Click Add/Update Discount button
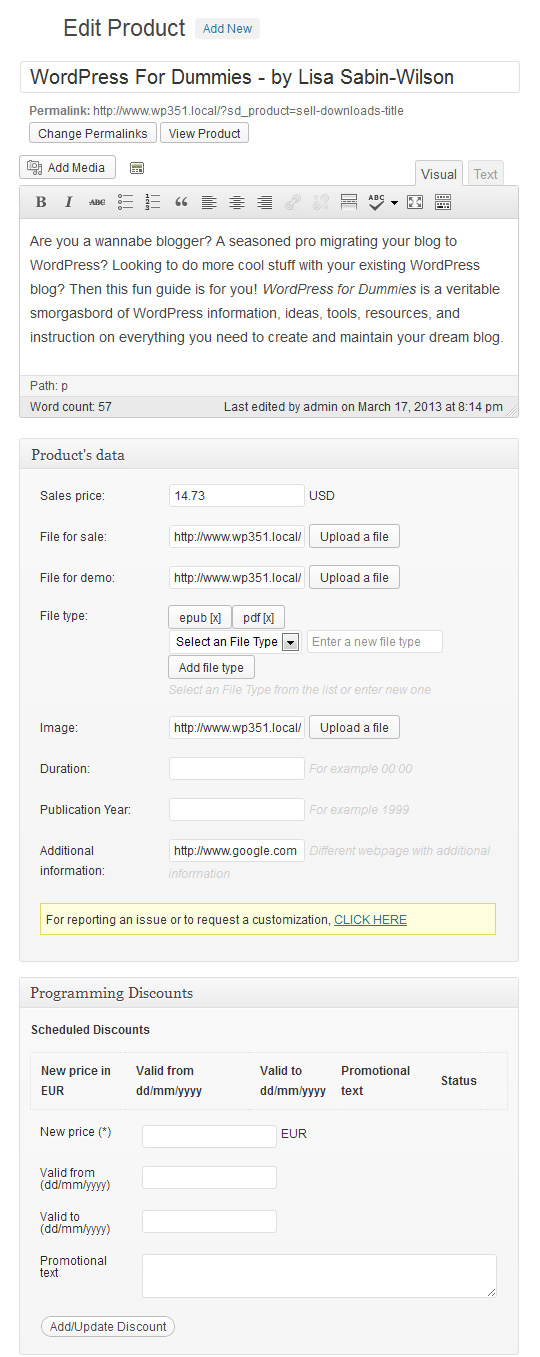 108,1327
